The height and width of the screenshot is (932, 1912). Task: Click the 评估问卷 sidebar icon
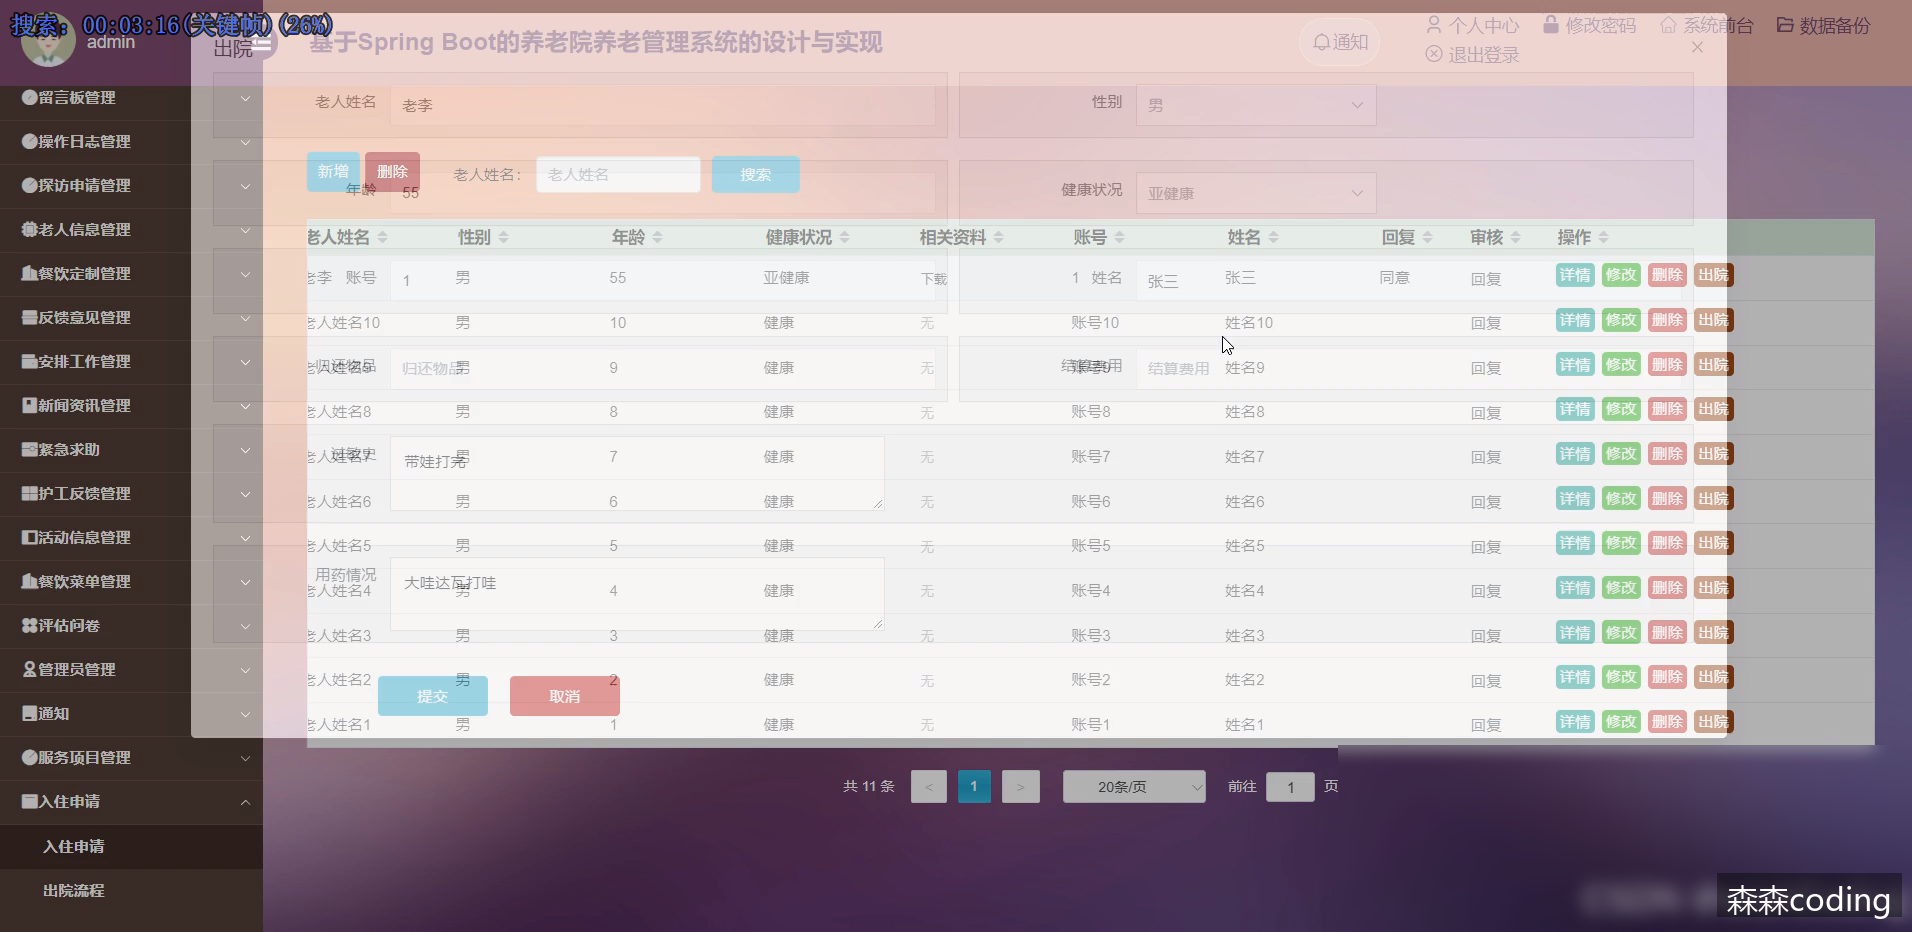tap(30, 626)
